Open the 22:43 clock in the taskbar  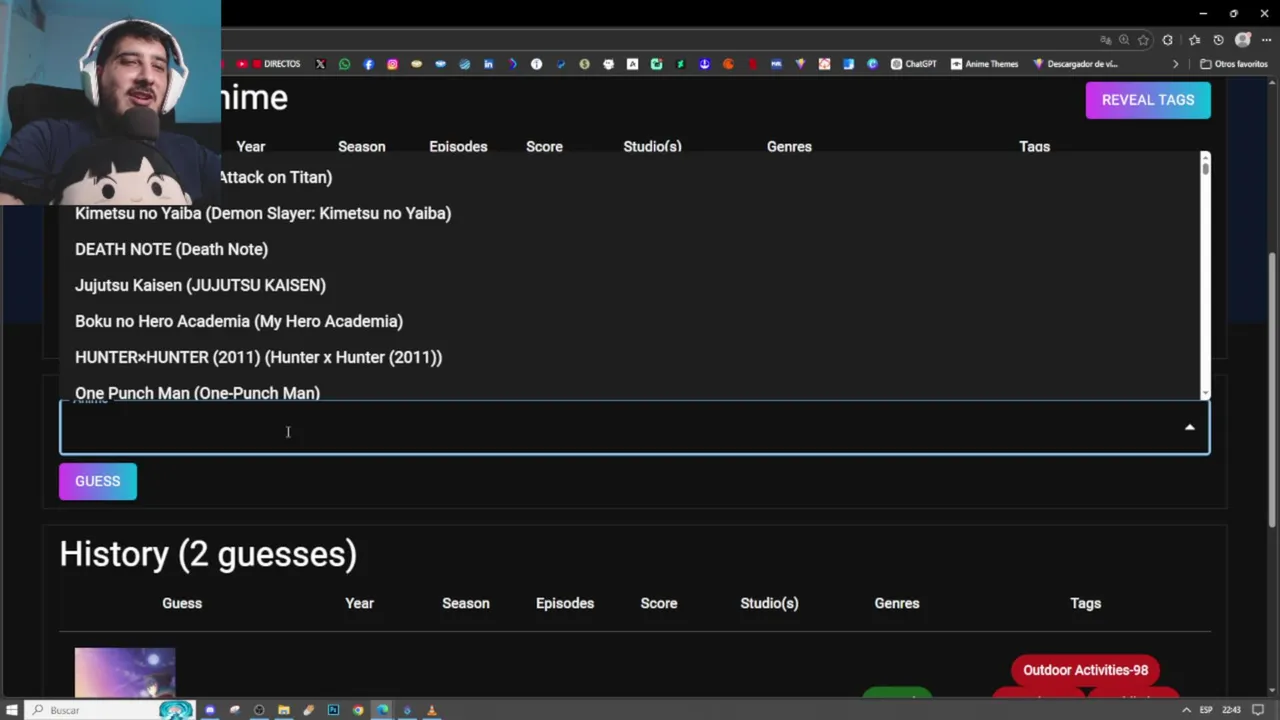1231,710
